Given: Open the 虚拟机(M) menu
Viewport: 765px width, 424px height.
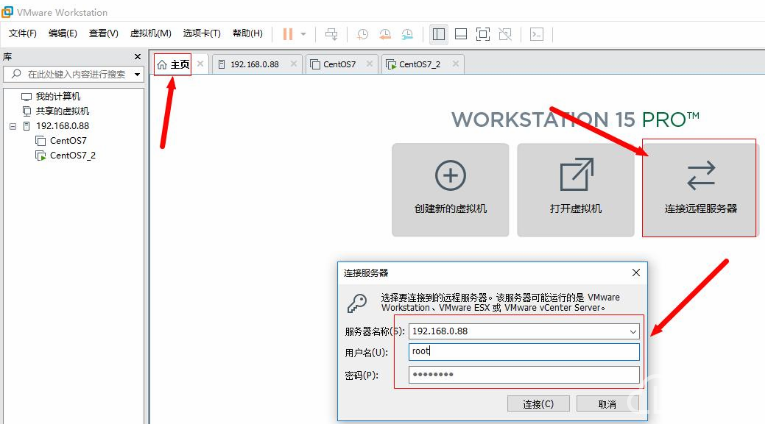Looking at the screenshot, I should click(x=151, y=33).
